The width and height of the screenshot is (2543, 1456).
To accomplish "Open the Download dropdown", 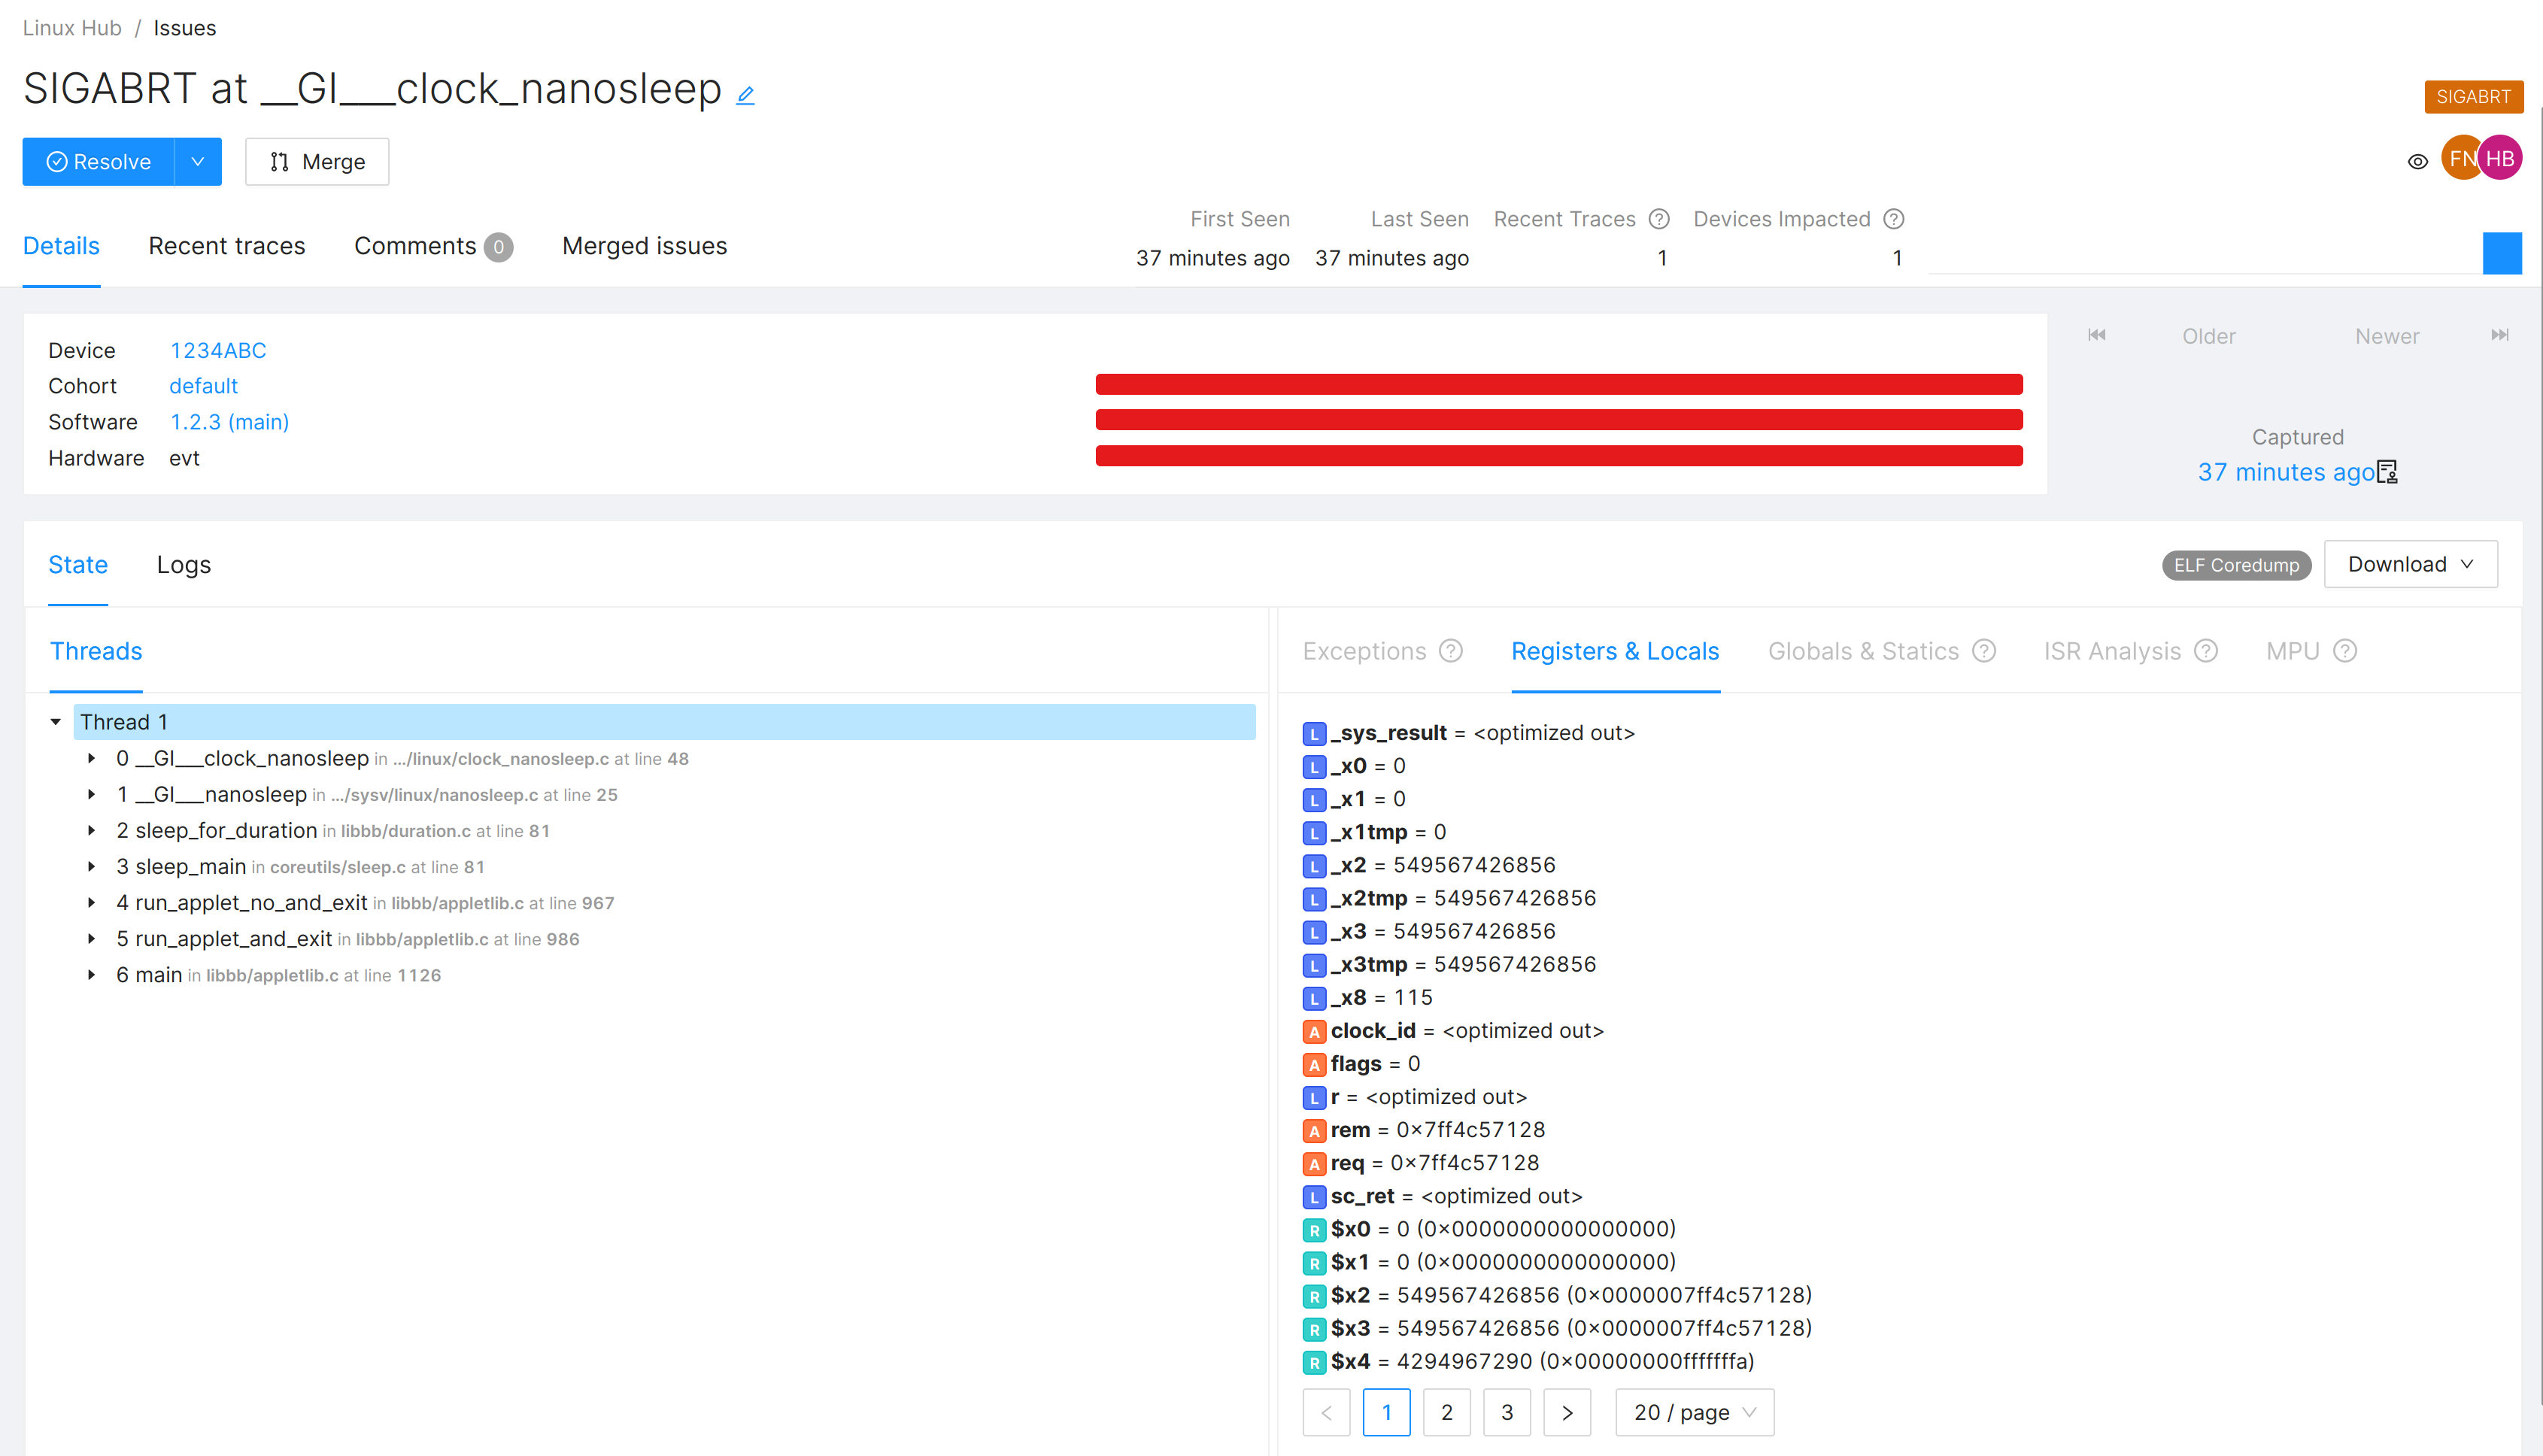I will (2410, 564).
